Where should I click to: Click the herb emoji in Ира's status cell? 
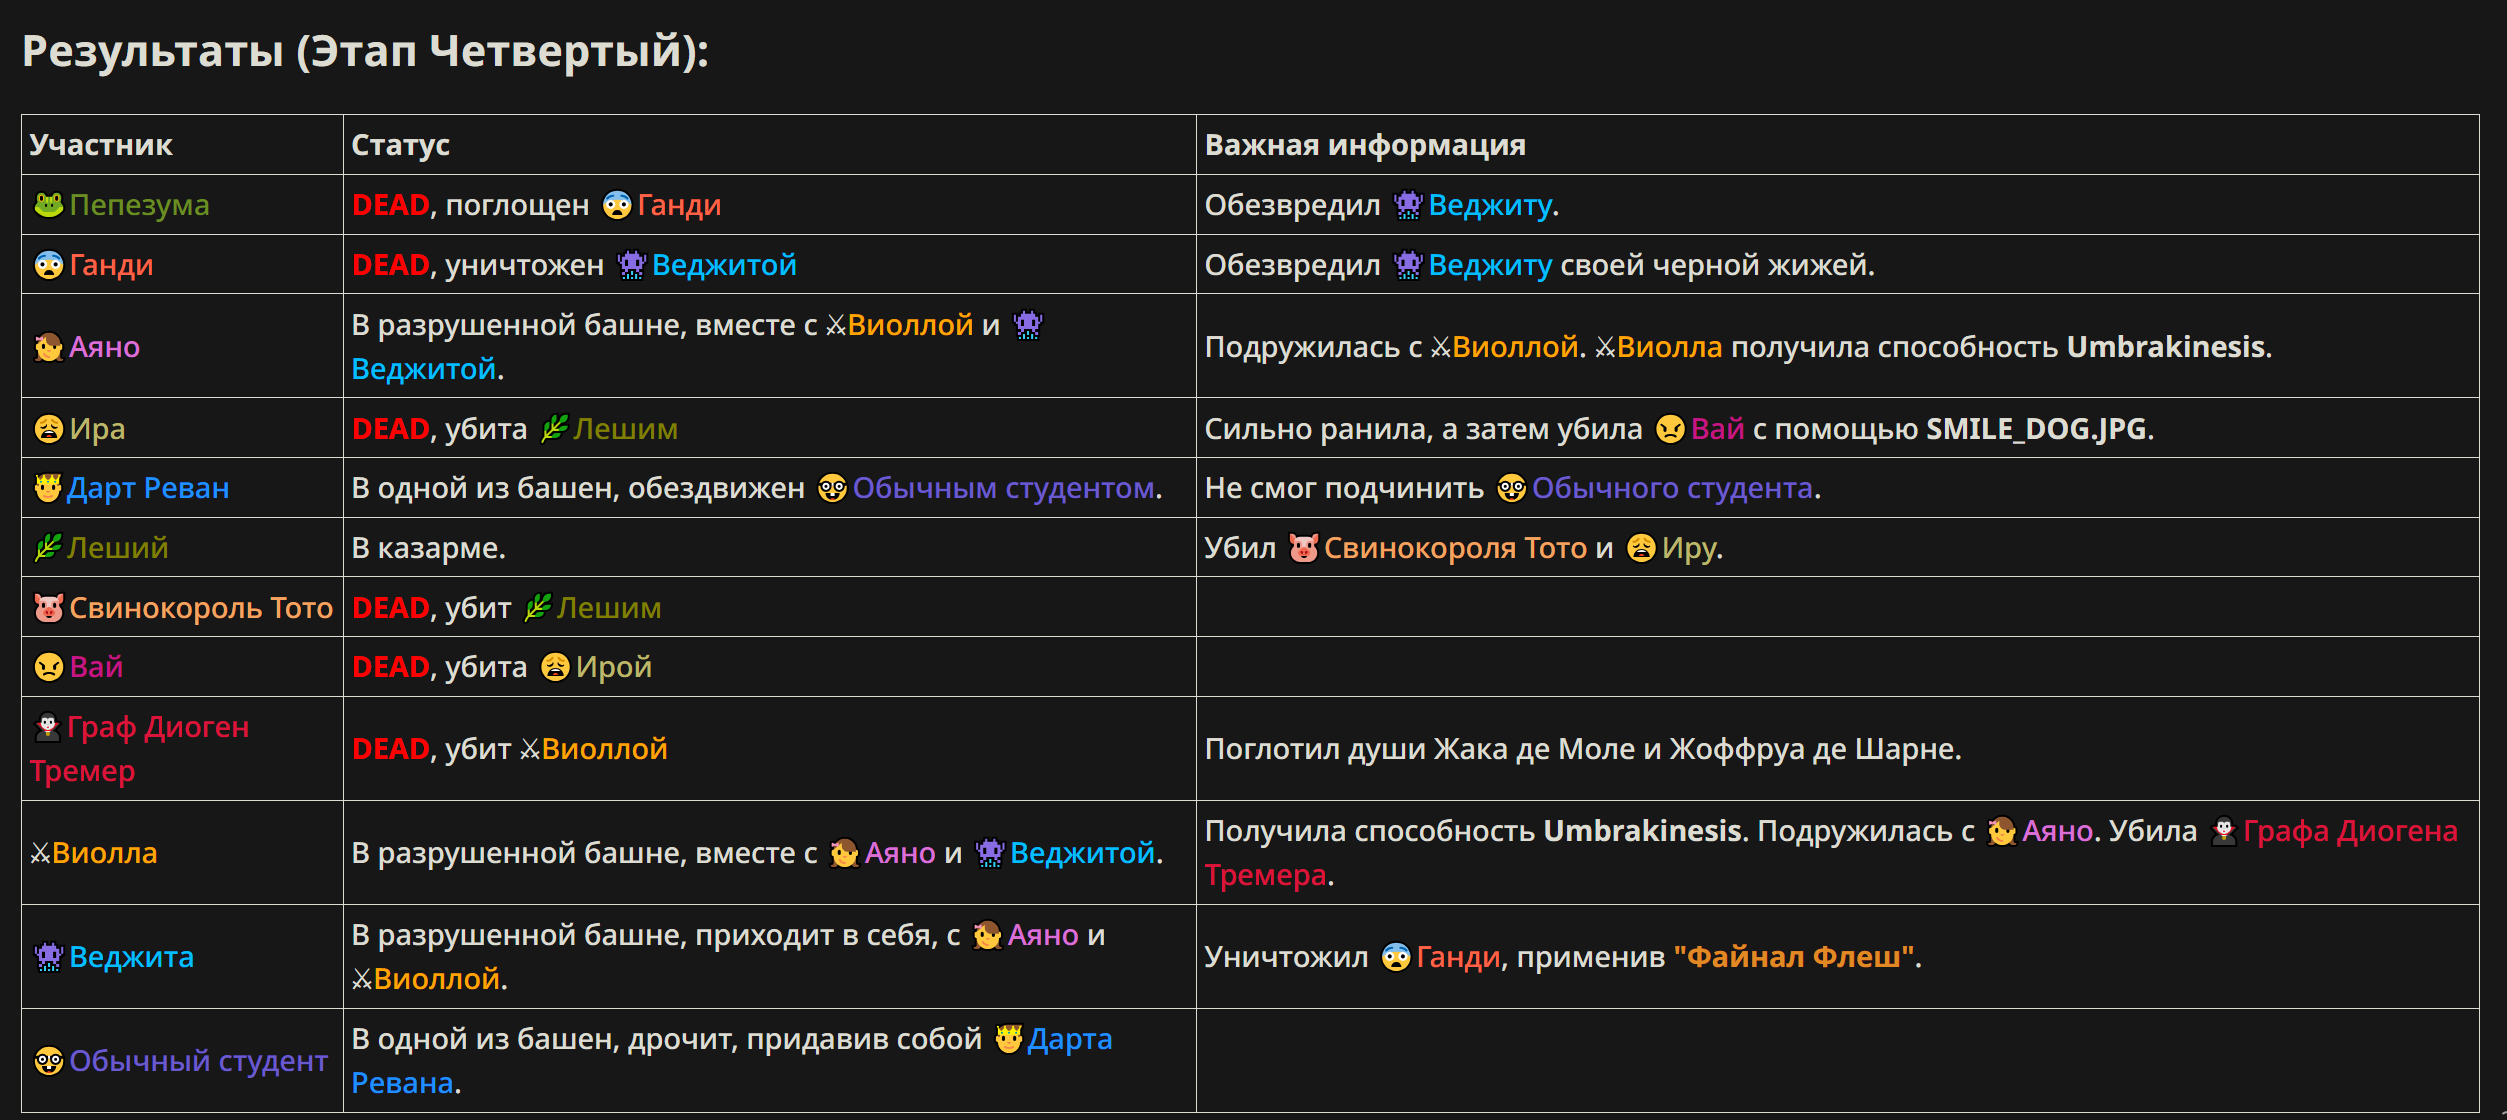click(x=554, y=429)
